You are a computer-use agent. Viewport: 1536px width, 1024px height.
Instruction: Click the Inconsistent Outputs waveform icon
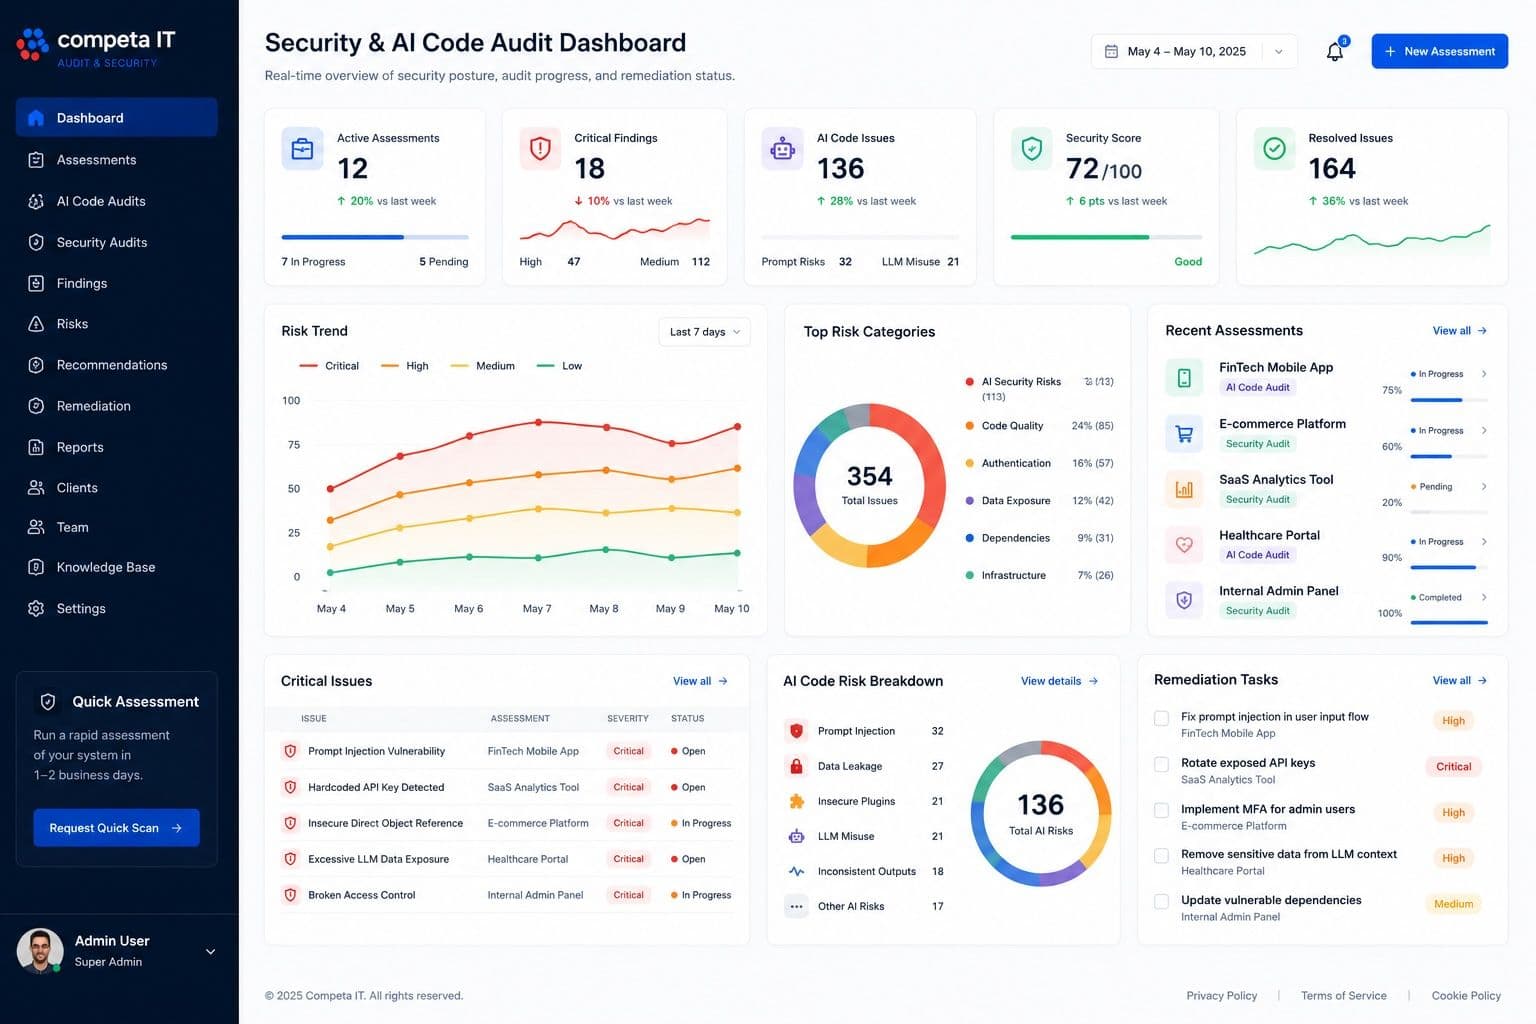(797, 871)
